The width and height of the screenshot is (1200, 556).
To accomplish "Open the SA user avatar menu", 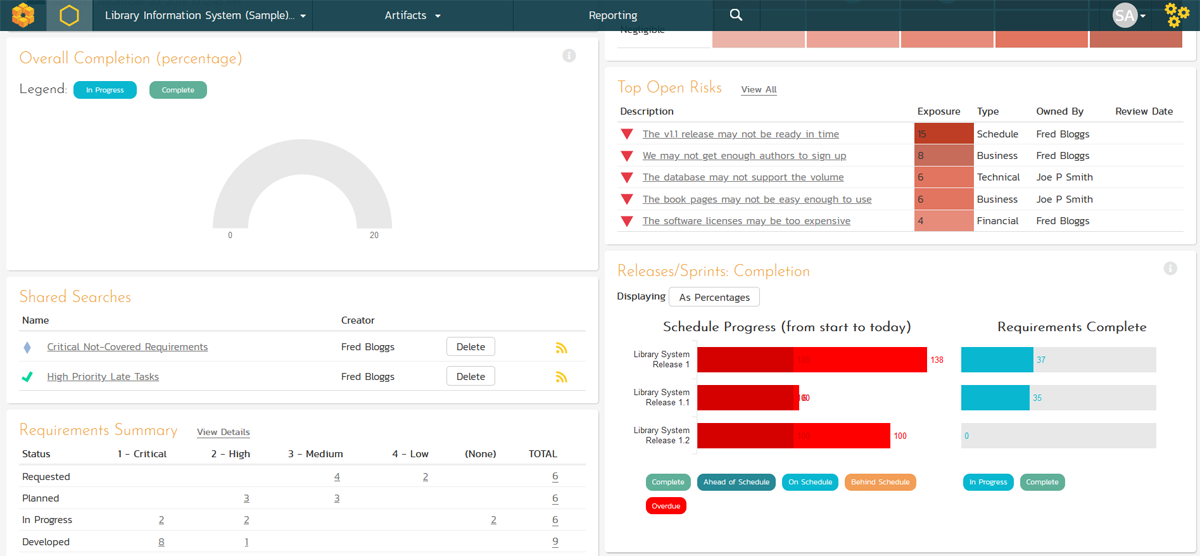I will tap(1125, 15).
